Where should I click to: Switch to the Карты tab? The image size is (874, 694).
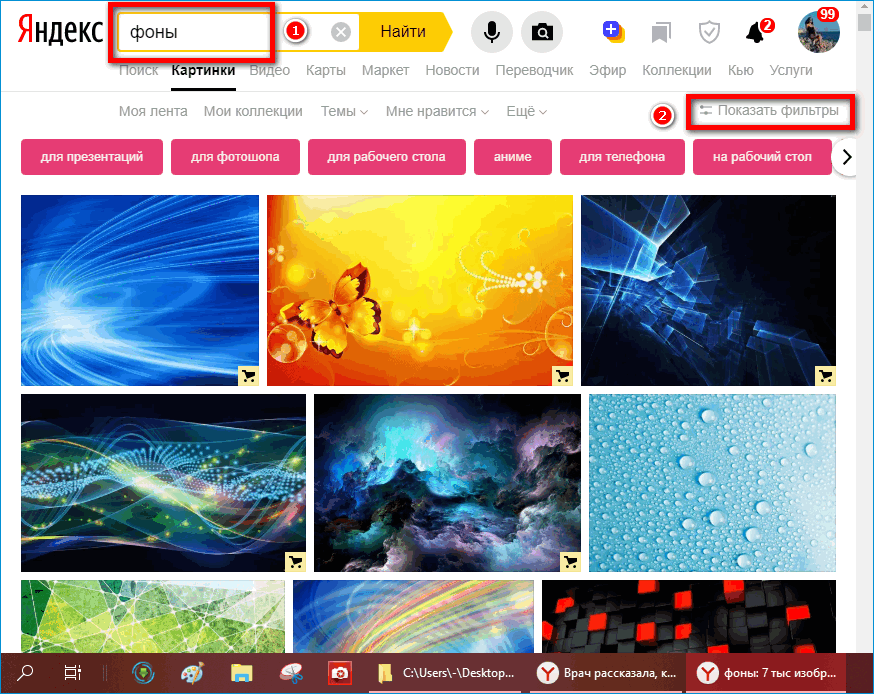[326, 70]
